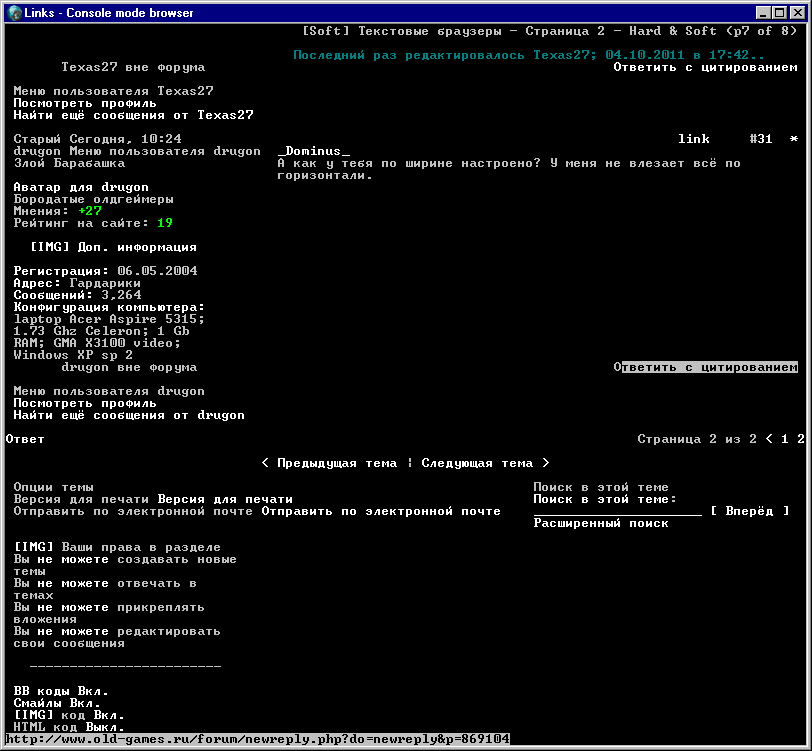Click the Links browser globe icon in title bar
This screenshot has height=751, width=812.
[x=15, y=12]
